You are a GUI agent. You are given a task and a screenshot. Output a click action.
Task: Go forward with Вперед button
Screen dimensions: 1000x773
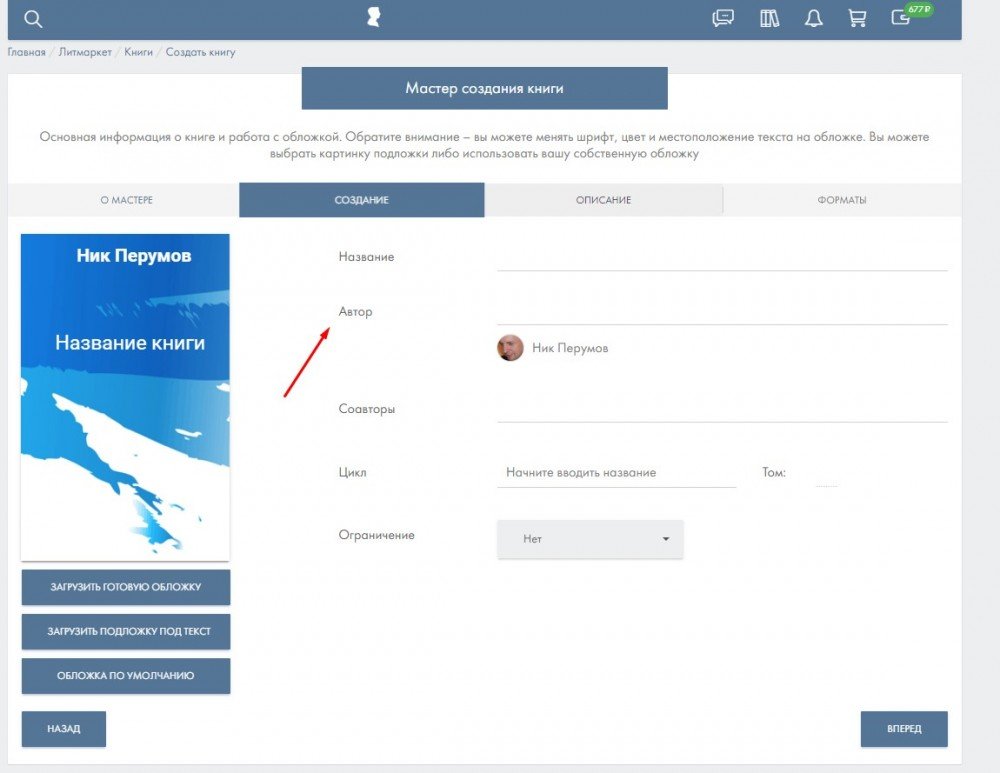tap(903, 729)
